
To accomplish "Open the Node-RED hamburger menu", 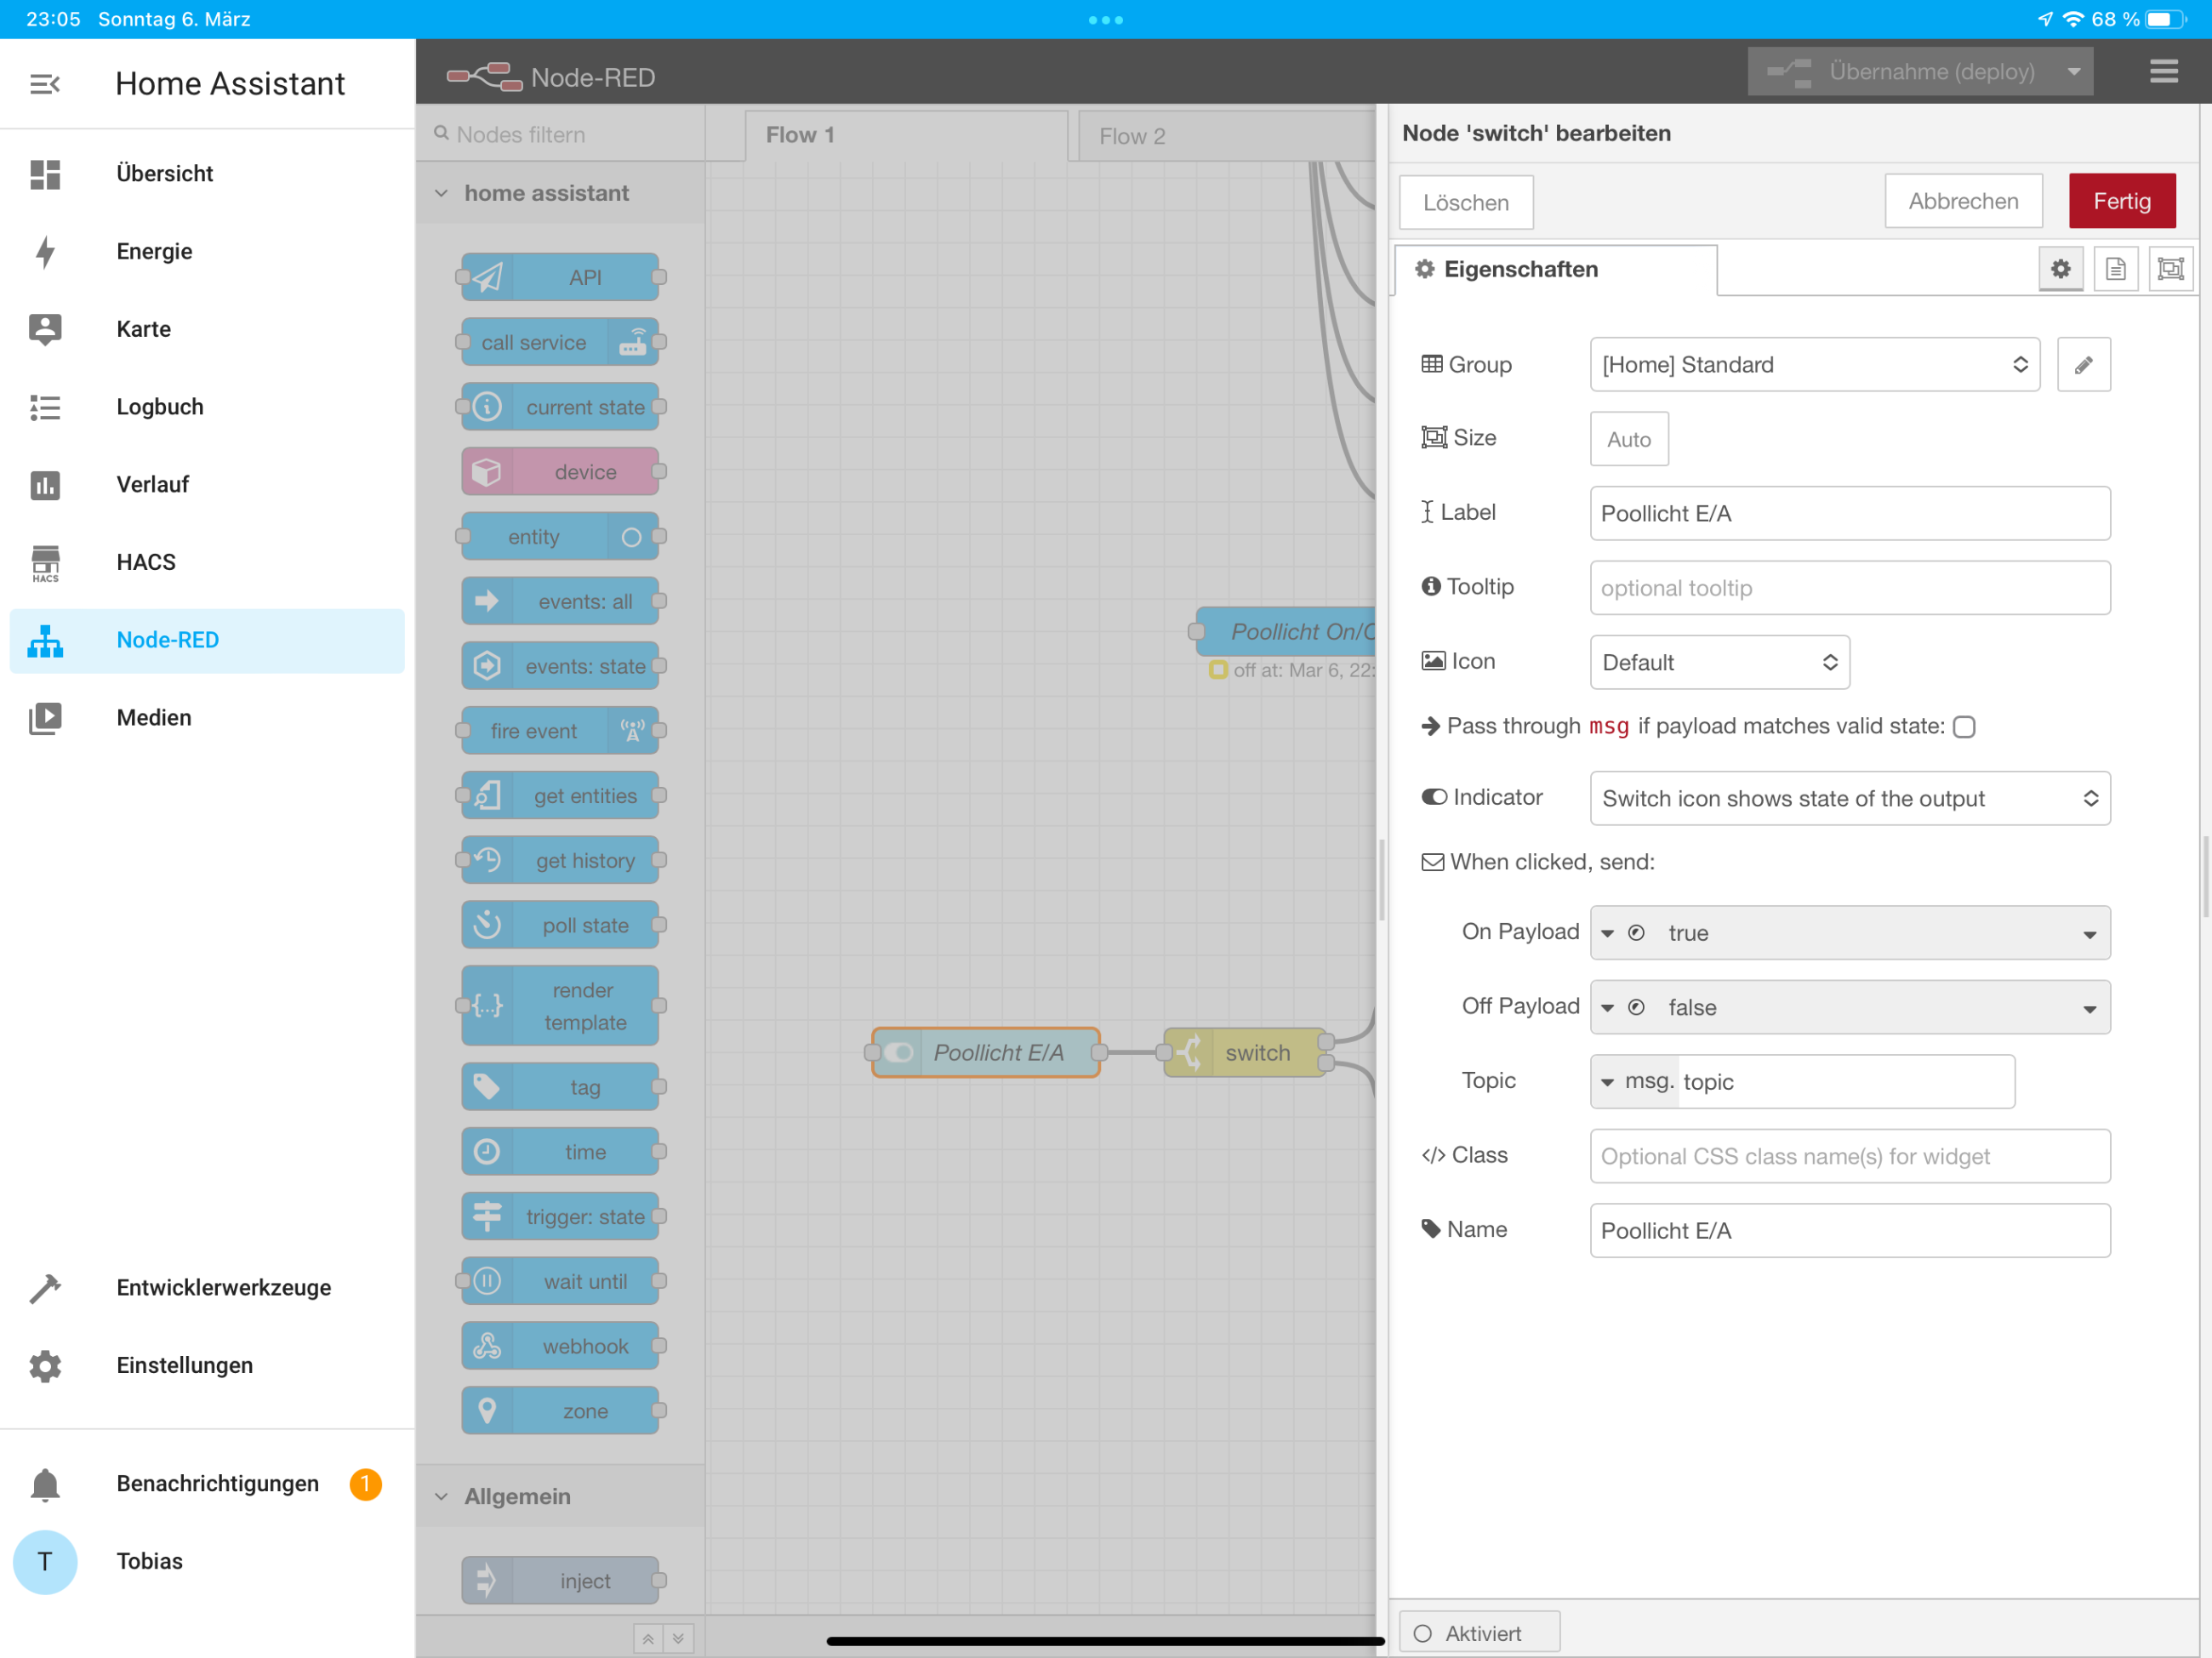I will (x=2164, y=72).
